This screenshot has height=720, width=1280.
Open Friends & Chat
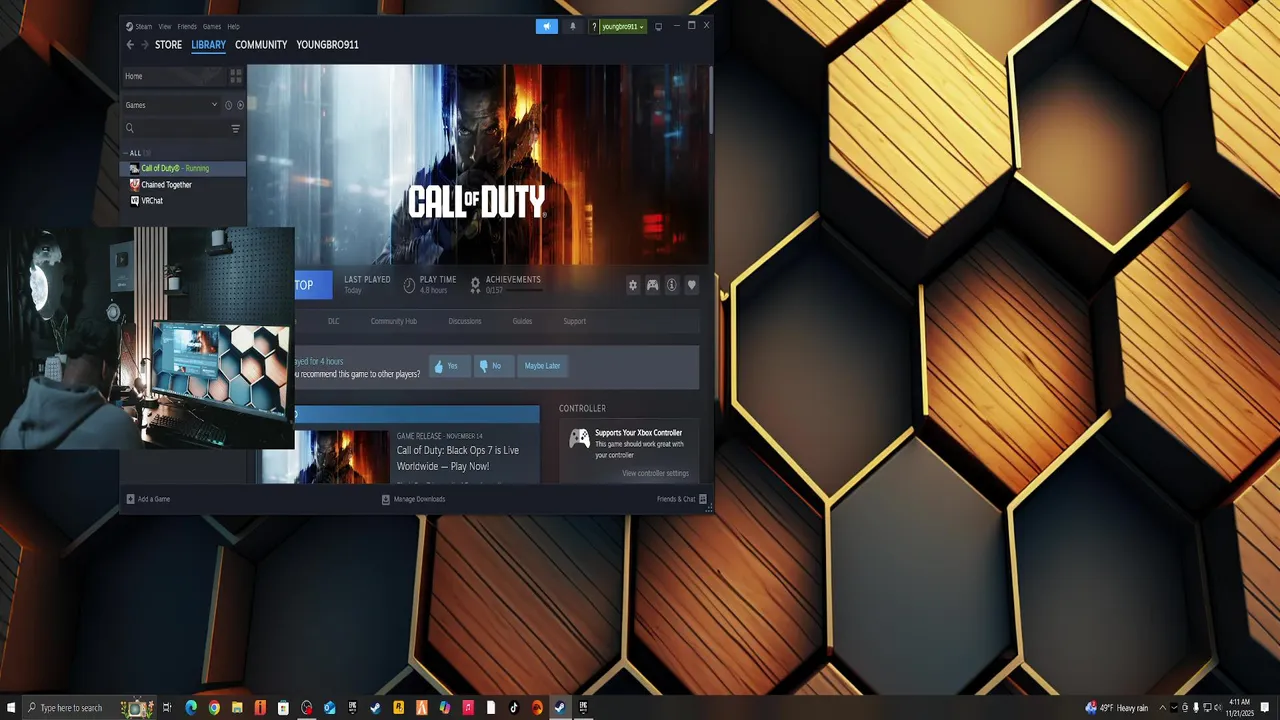pyautogui.click(x=682, y=499)
